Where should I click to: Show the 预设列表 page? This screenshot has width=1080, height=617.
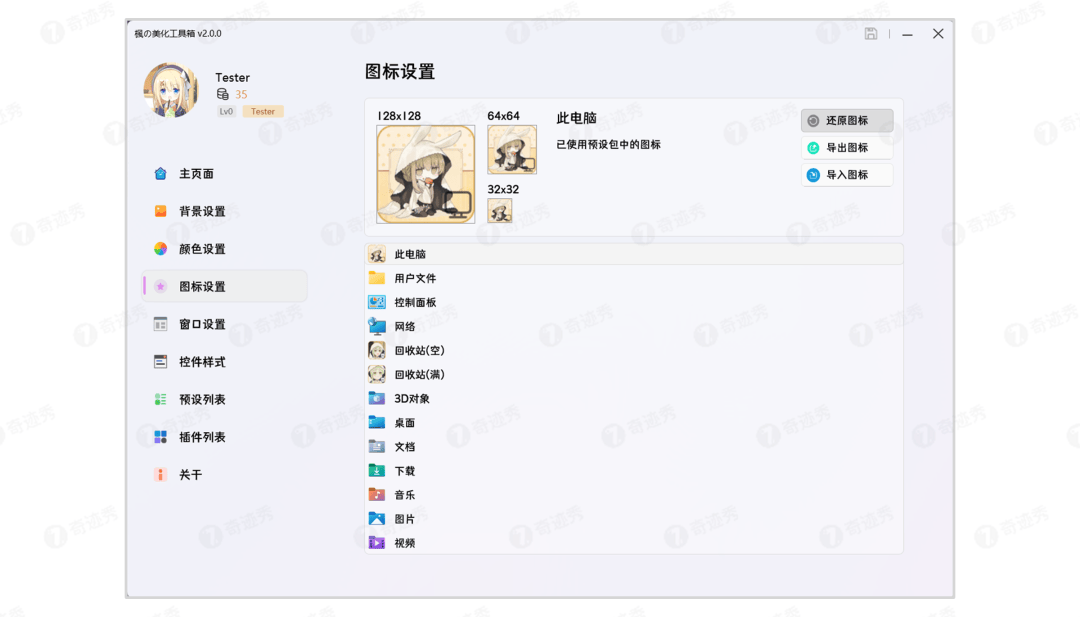click(x=225, y=399)
